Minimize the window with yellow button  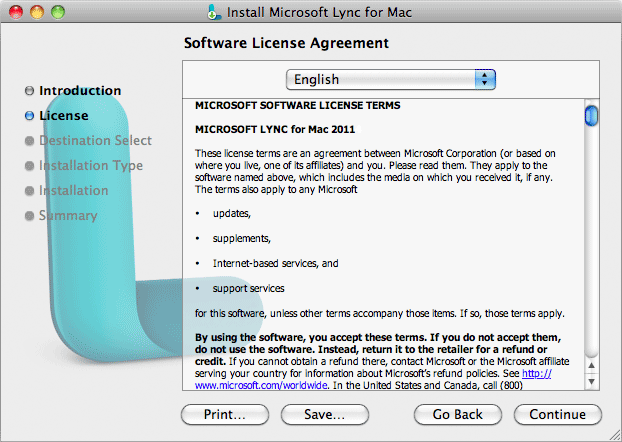point(37,12)
